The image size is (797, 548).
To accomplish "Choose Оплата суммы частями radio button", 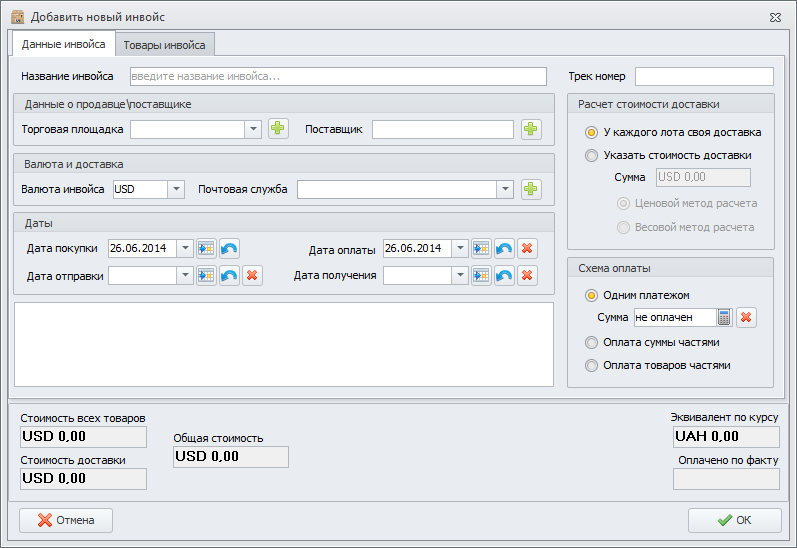I will point(592,342).
